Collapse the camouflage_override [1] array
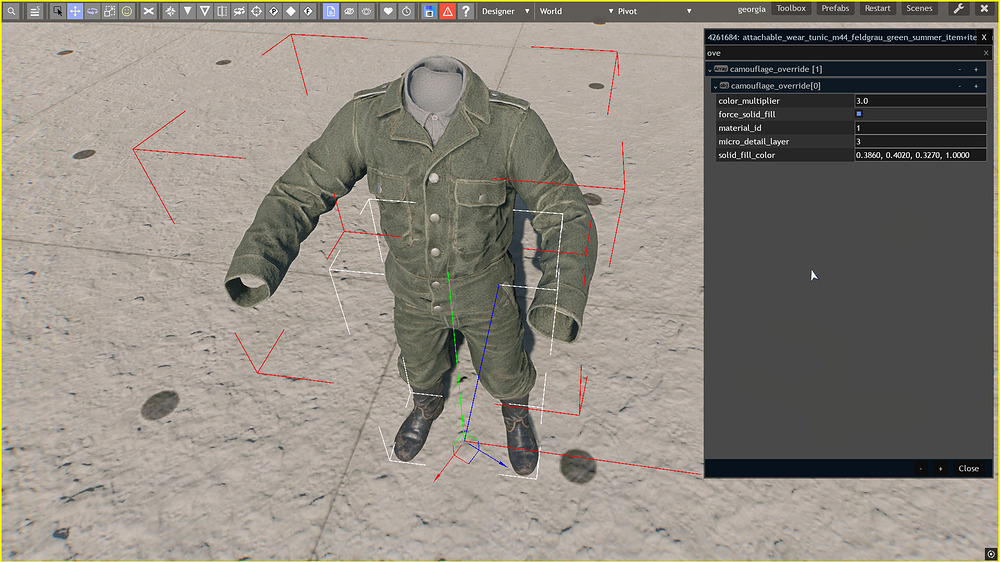This screenshot has width=1000, height=562. pyautogui.click(x=710, y=70)
